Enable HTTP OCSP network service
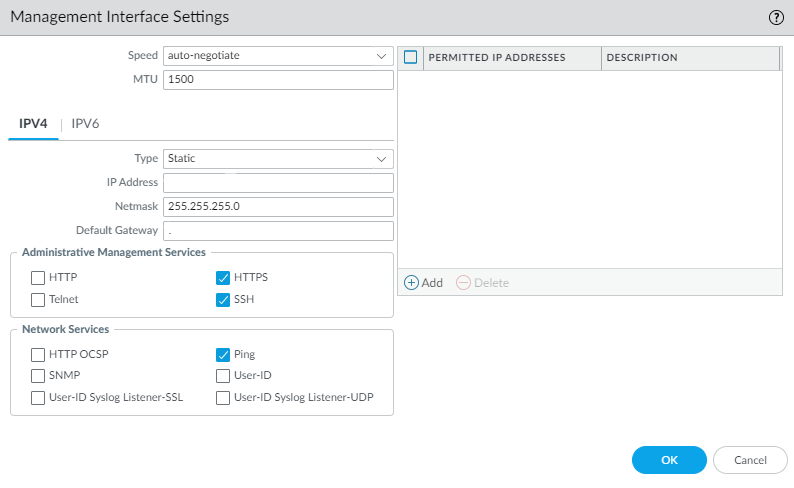Image resolution: width=794 pixels, height=488 pixels. click(38, 354)
